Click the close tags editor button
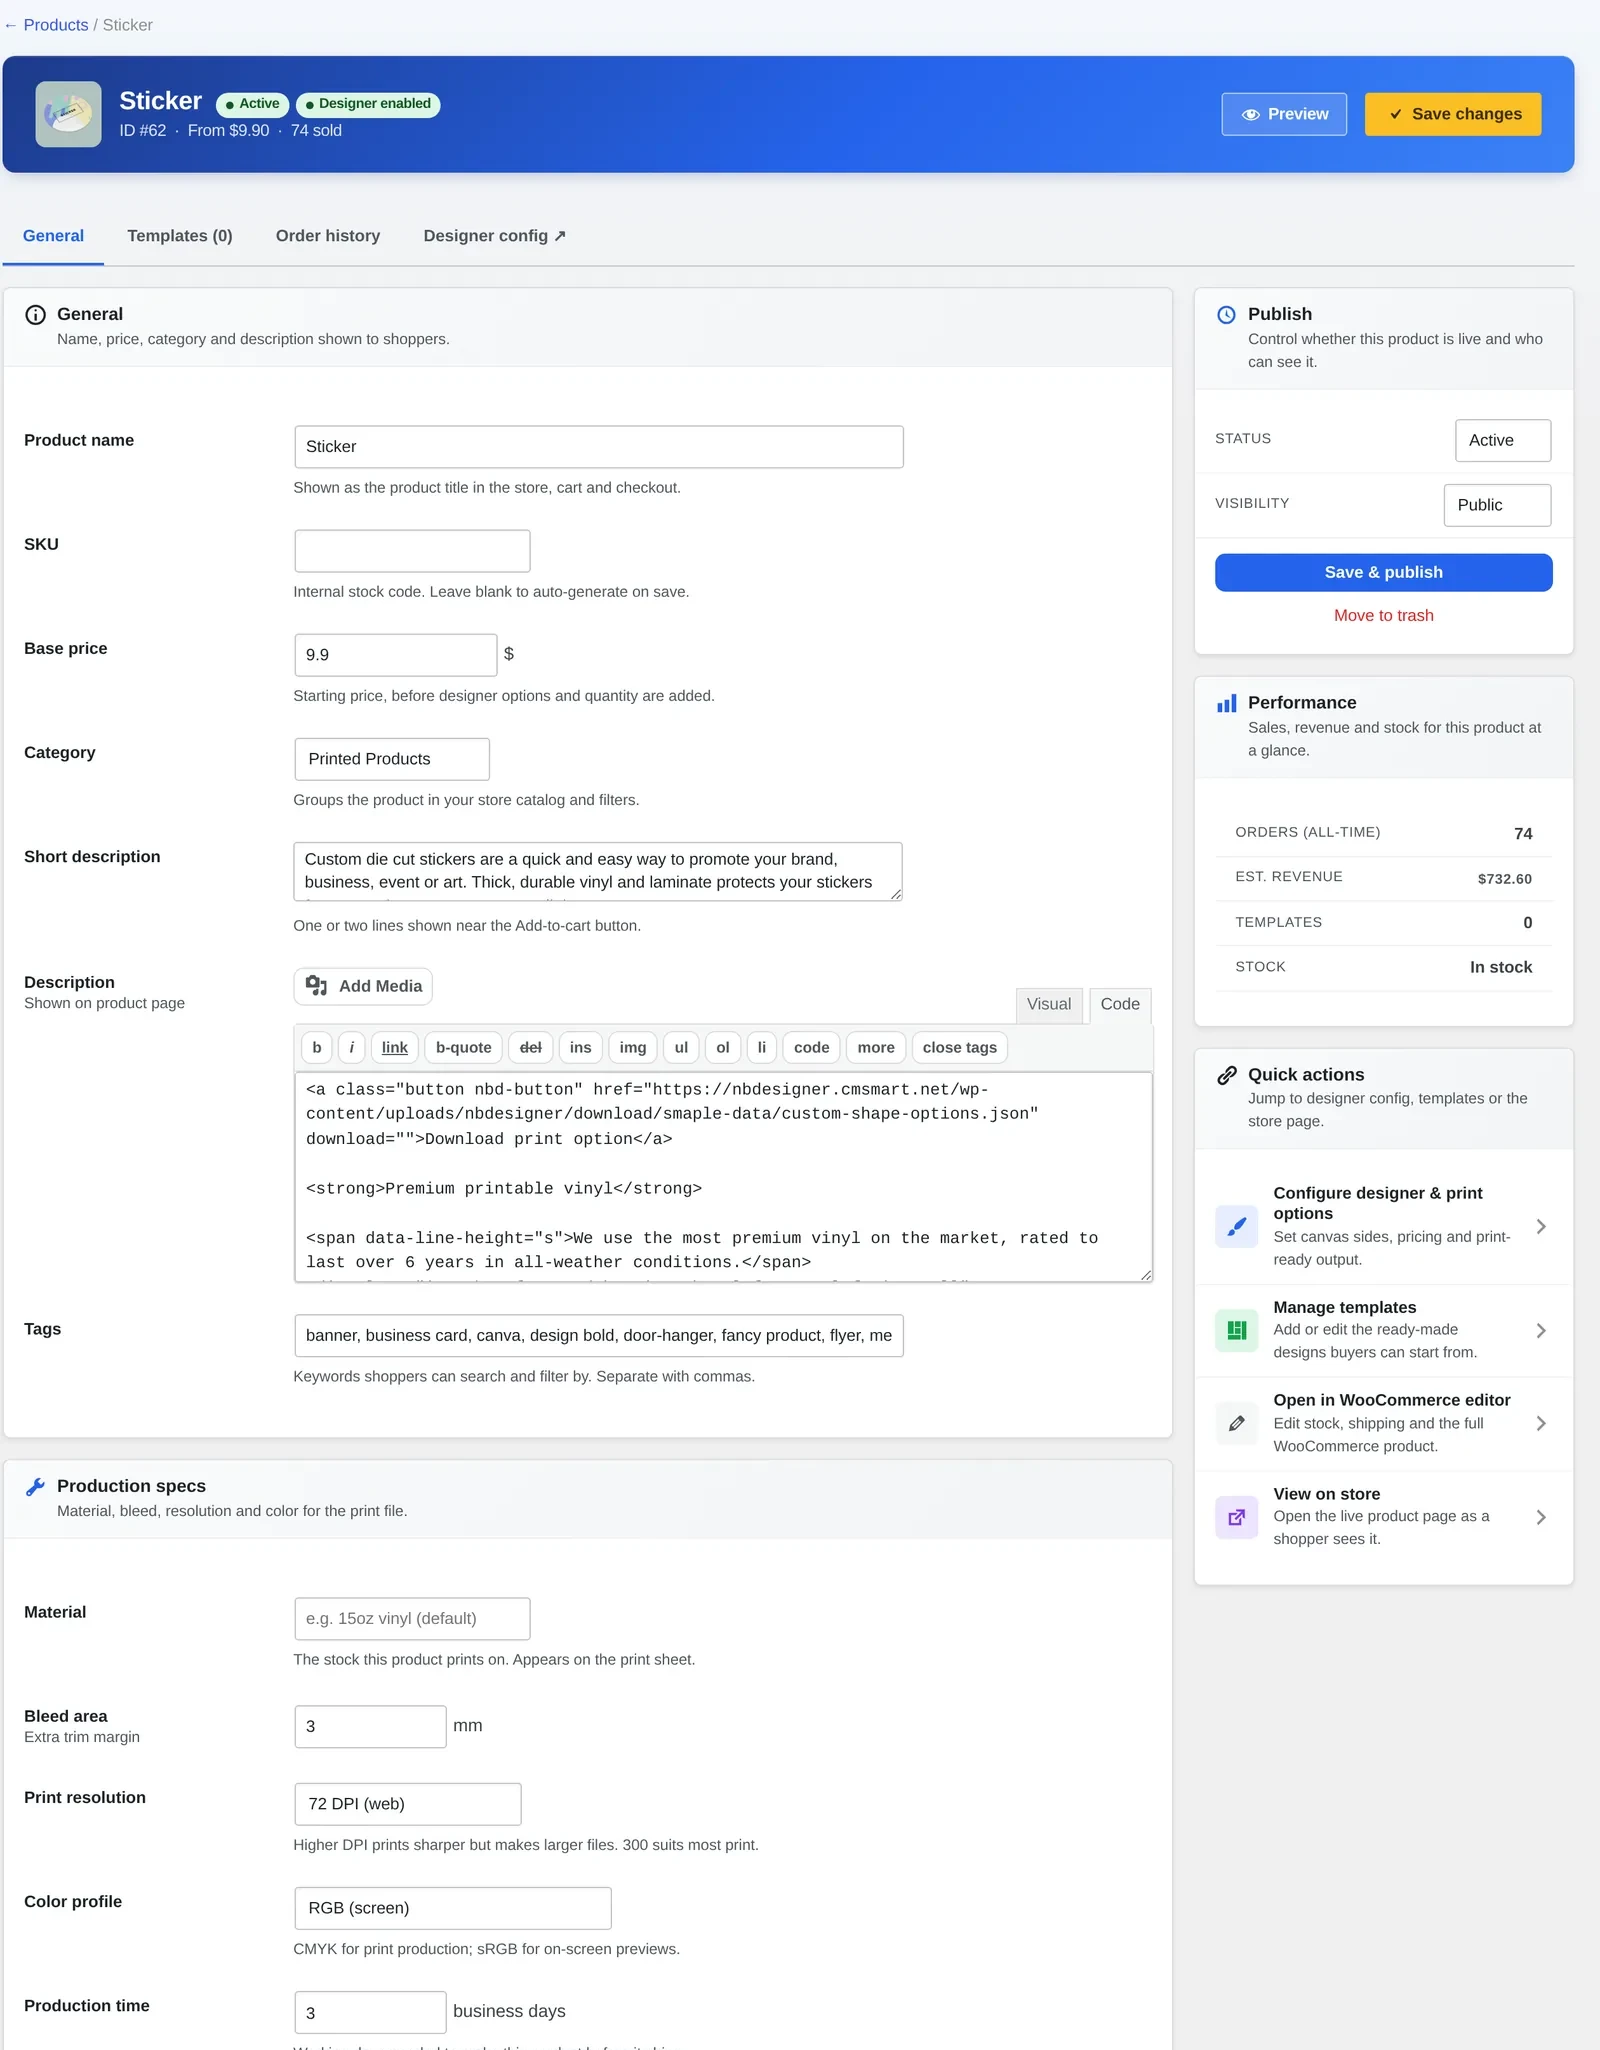 pyautogui.click(x=960, y=1048)
